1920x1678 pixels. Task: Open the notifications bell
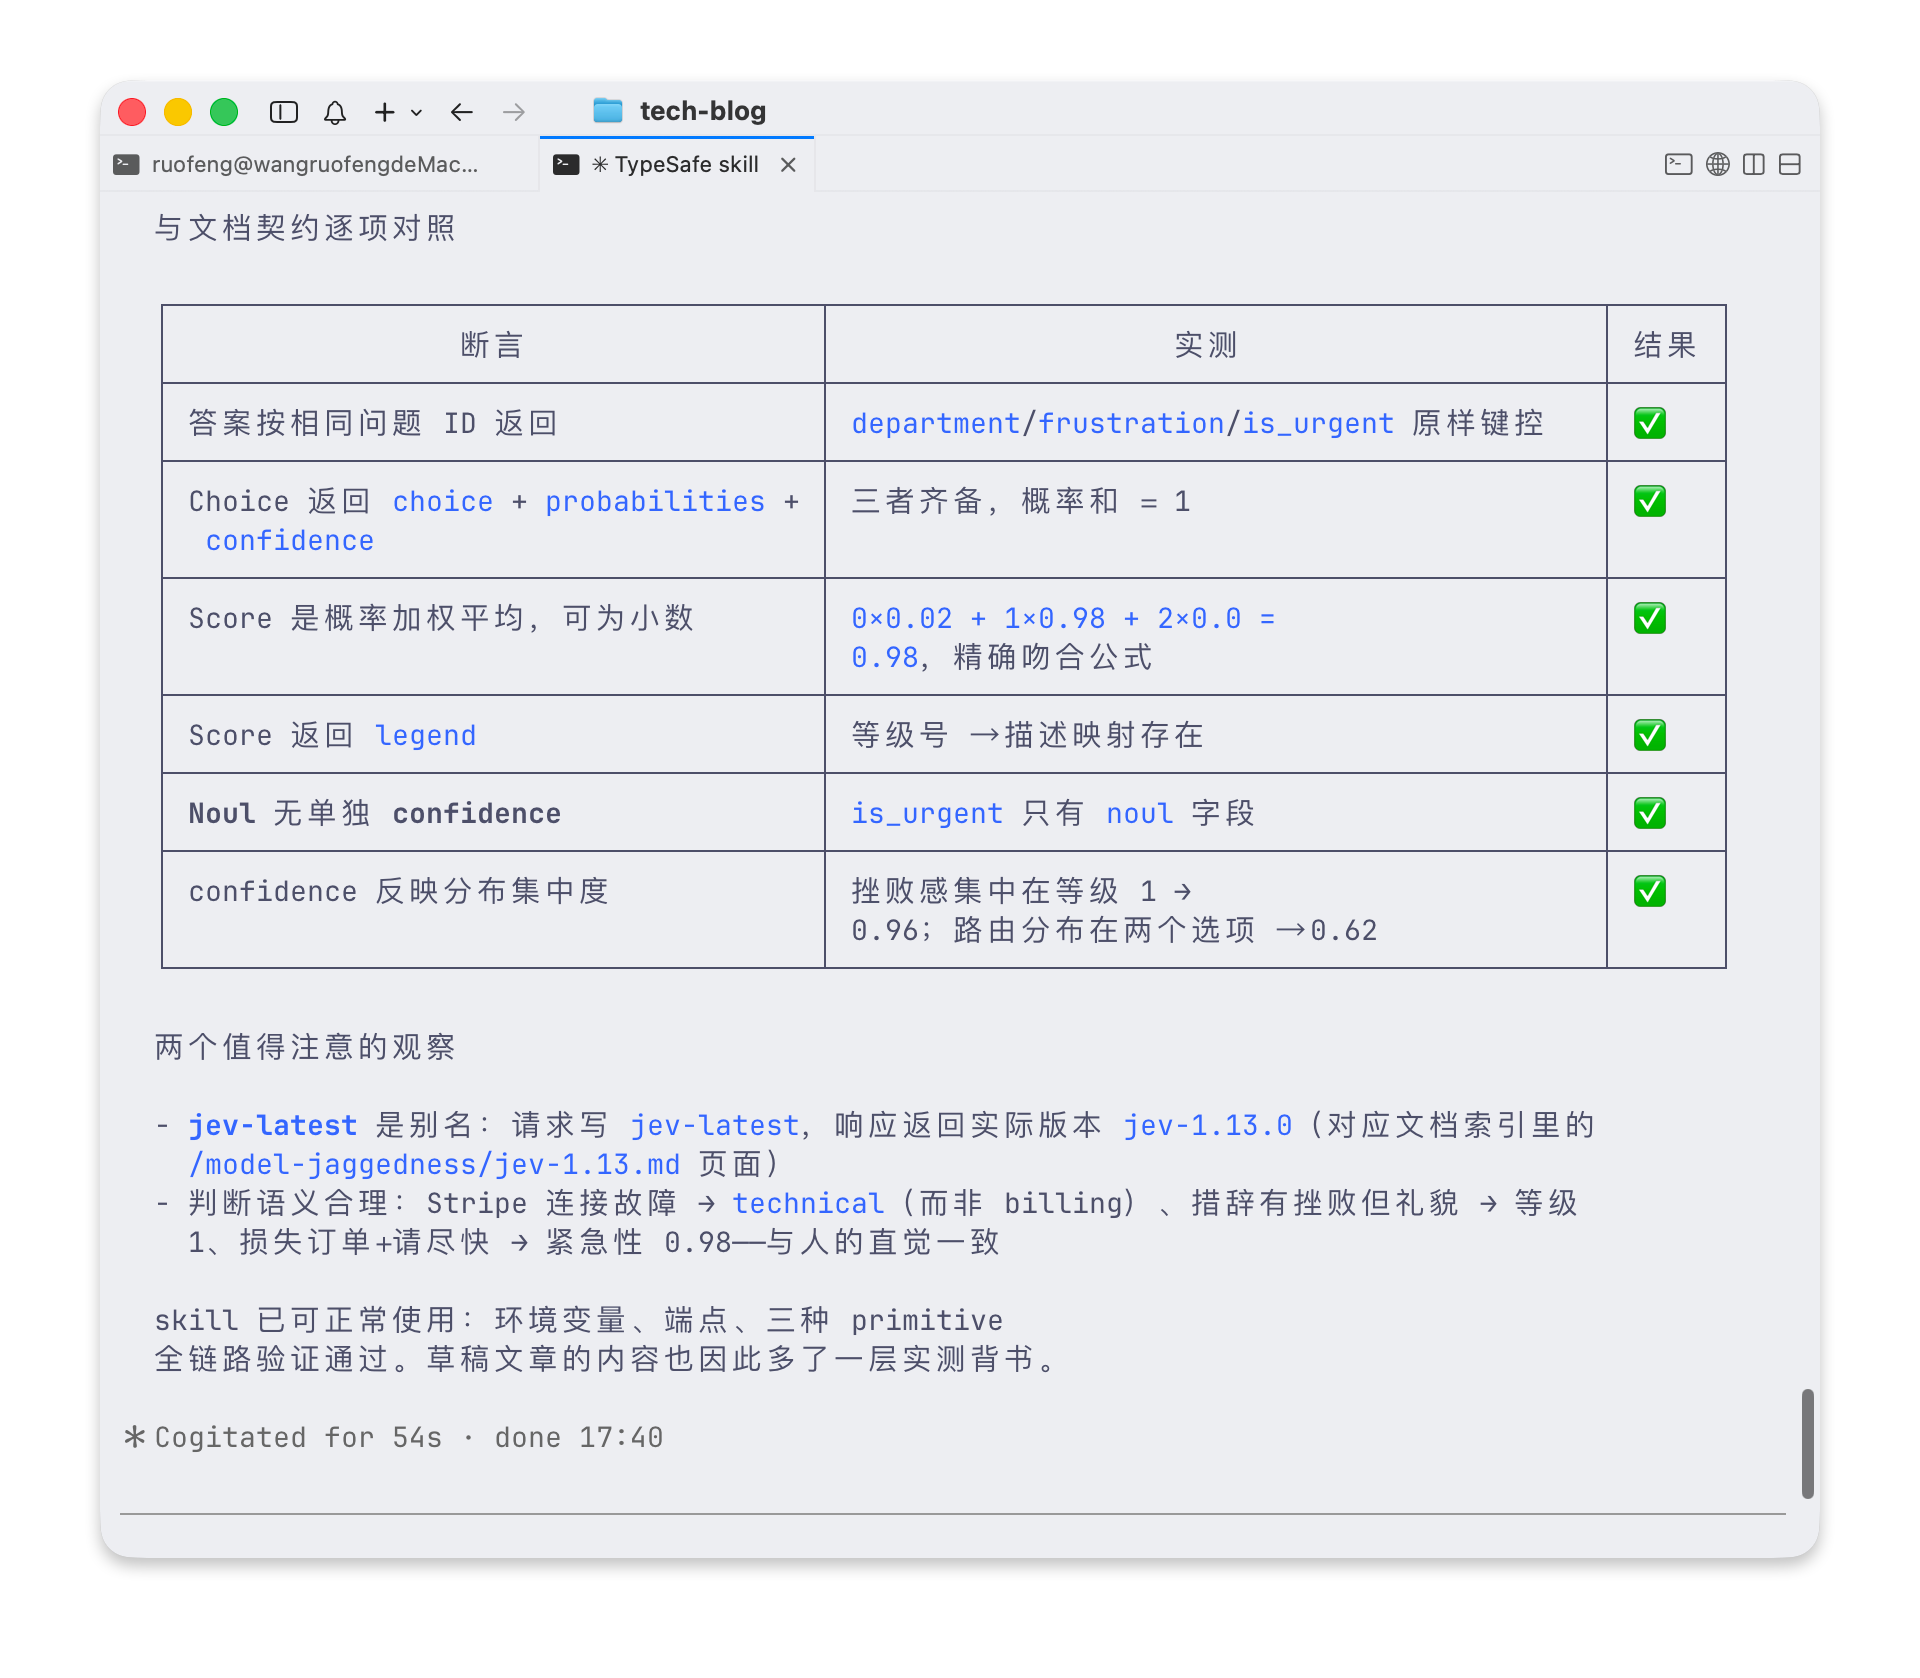tap(335, 112)
